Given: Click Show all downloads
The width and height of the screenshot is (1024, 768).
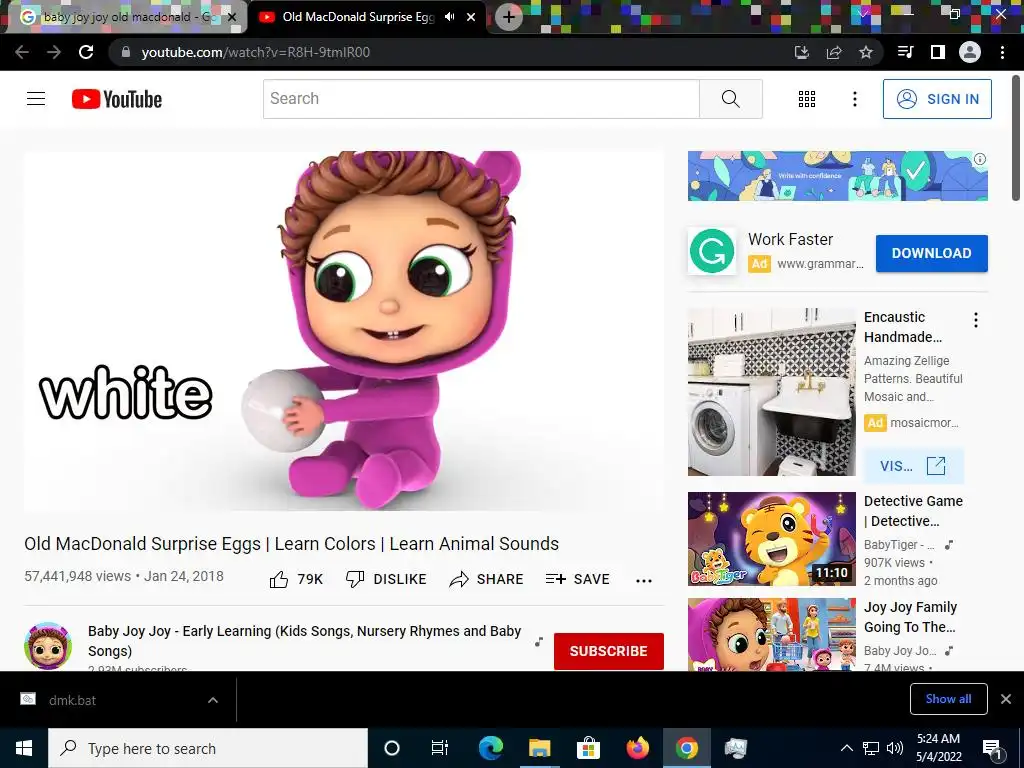Looking at the screenshot, I should pos(948,699).
